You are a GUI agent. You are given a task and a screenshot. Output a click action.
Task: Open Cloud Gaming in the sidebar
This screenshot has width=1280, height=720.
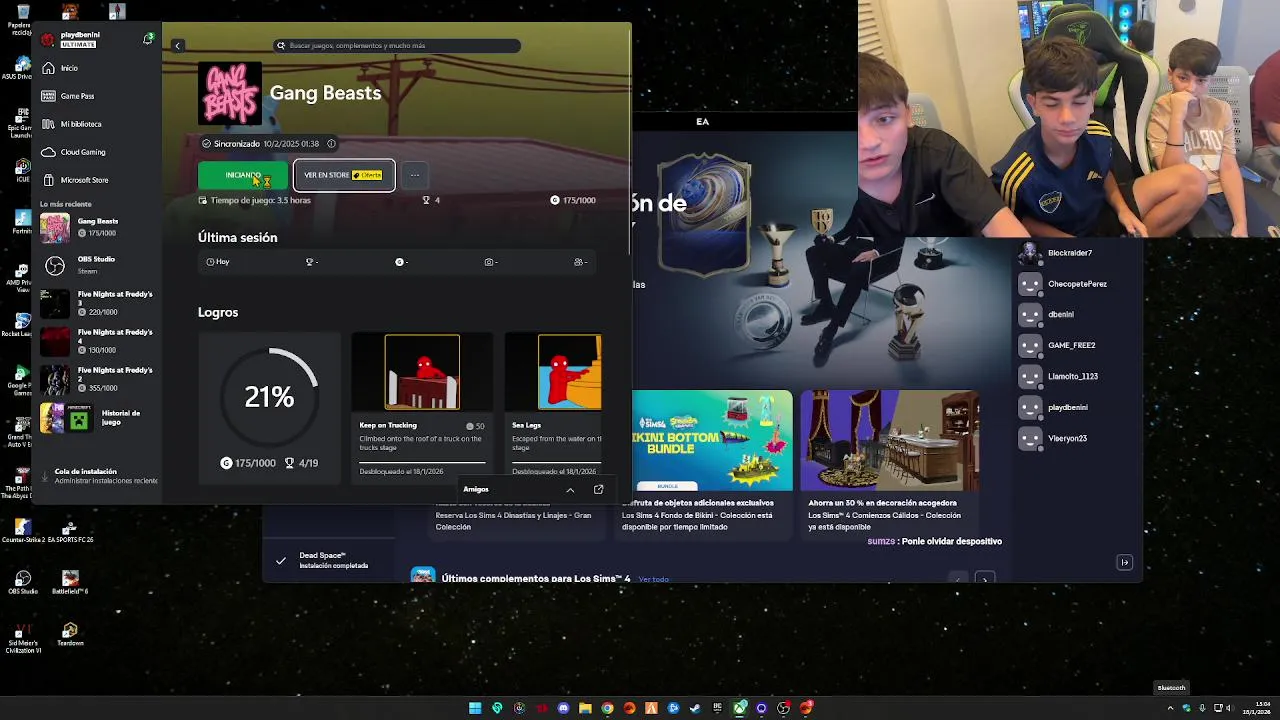(x=97, y=152)
